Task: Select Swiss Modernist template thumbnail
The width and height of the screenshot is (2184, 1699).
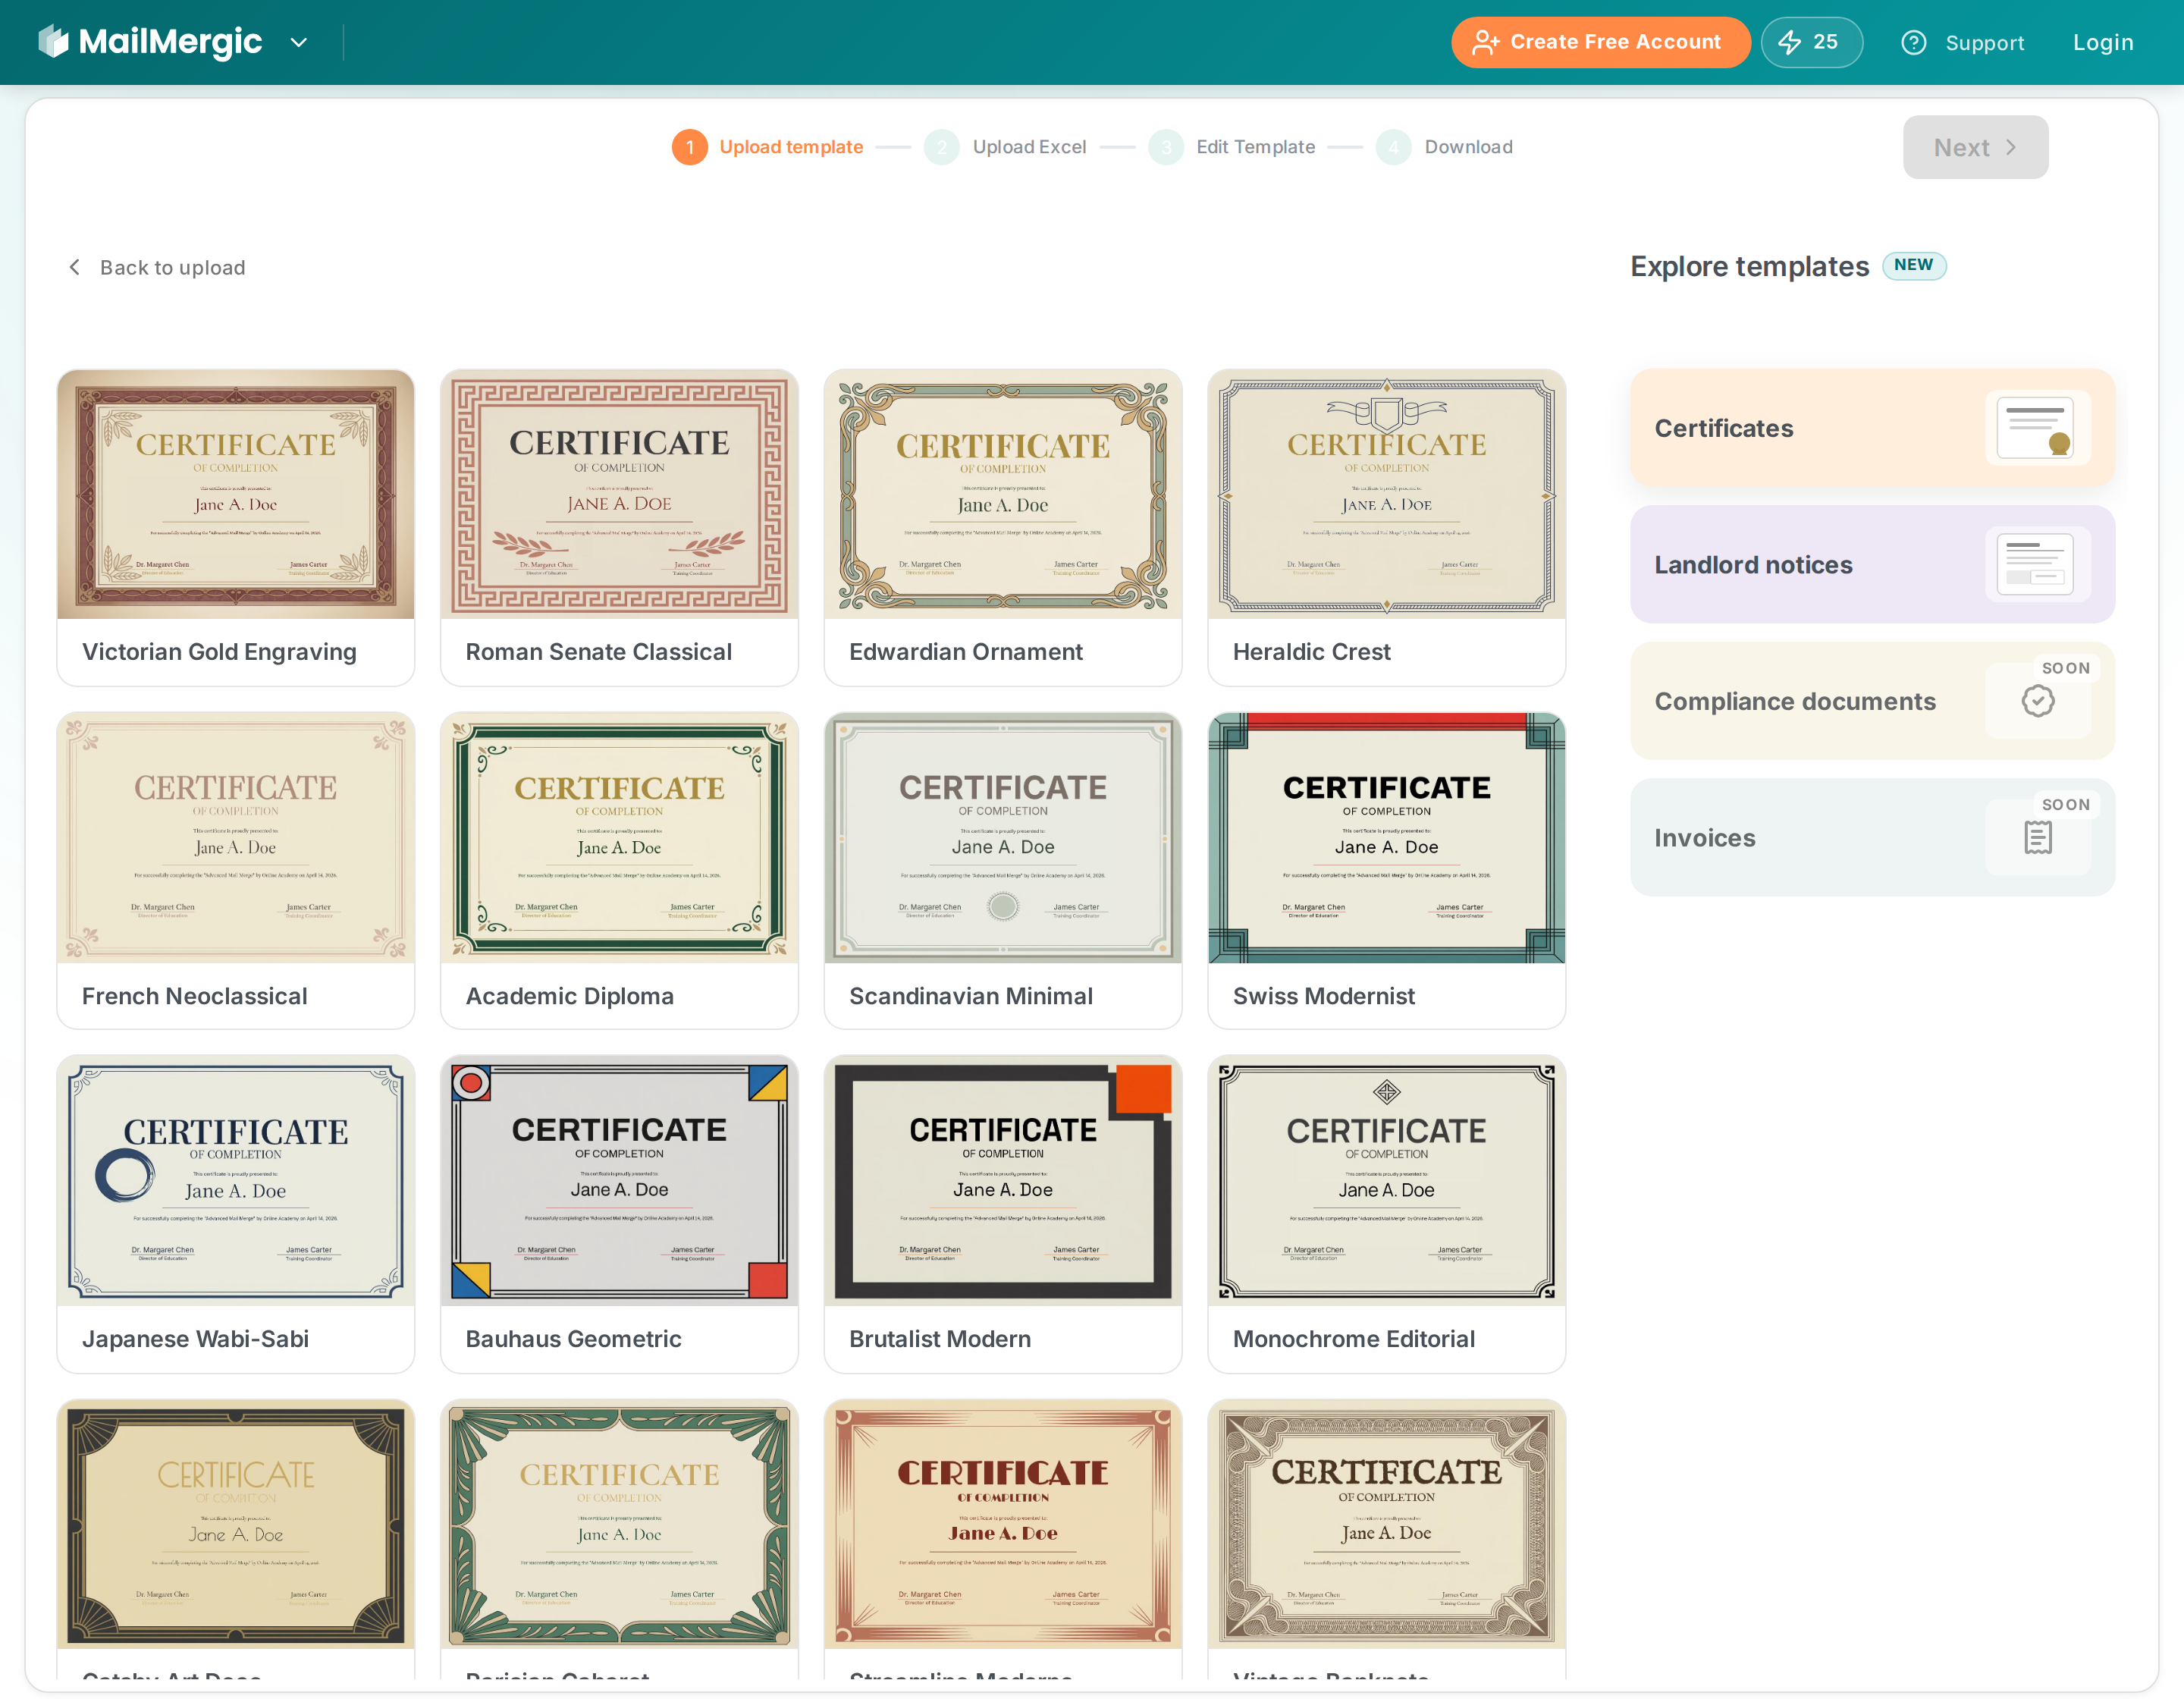Action: pyautogui.click(x=1386, y=838)
